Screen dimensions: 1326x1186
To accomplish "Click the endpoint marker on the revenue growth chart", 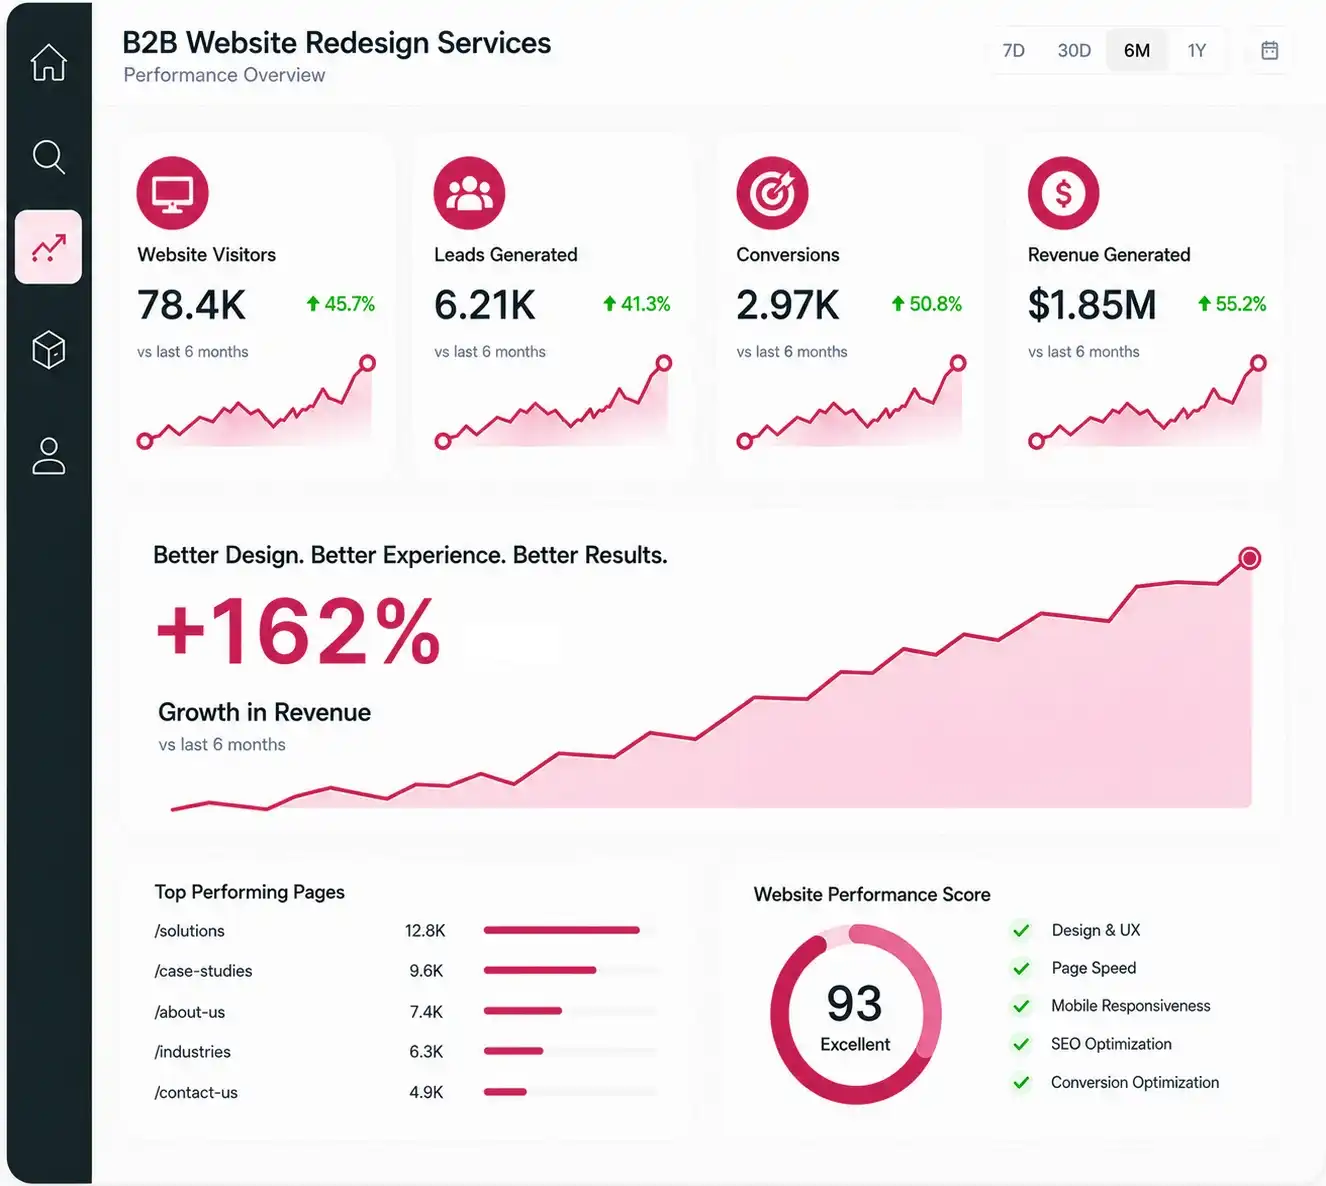I will pyautogui.click(x=1249, y=558).
